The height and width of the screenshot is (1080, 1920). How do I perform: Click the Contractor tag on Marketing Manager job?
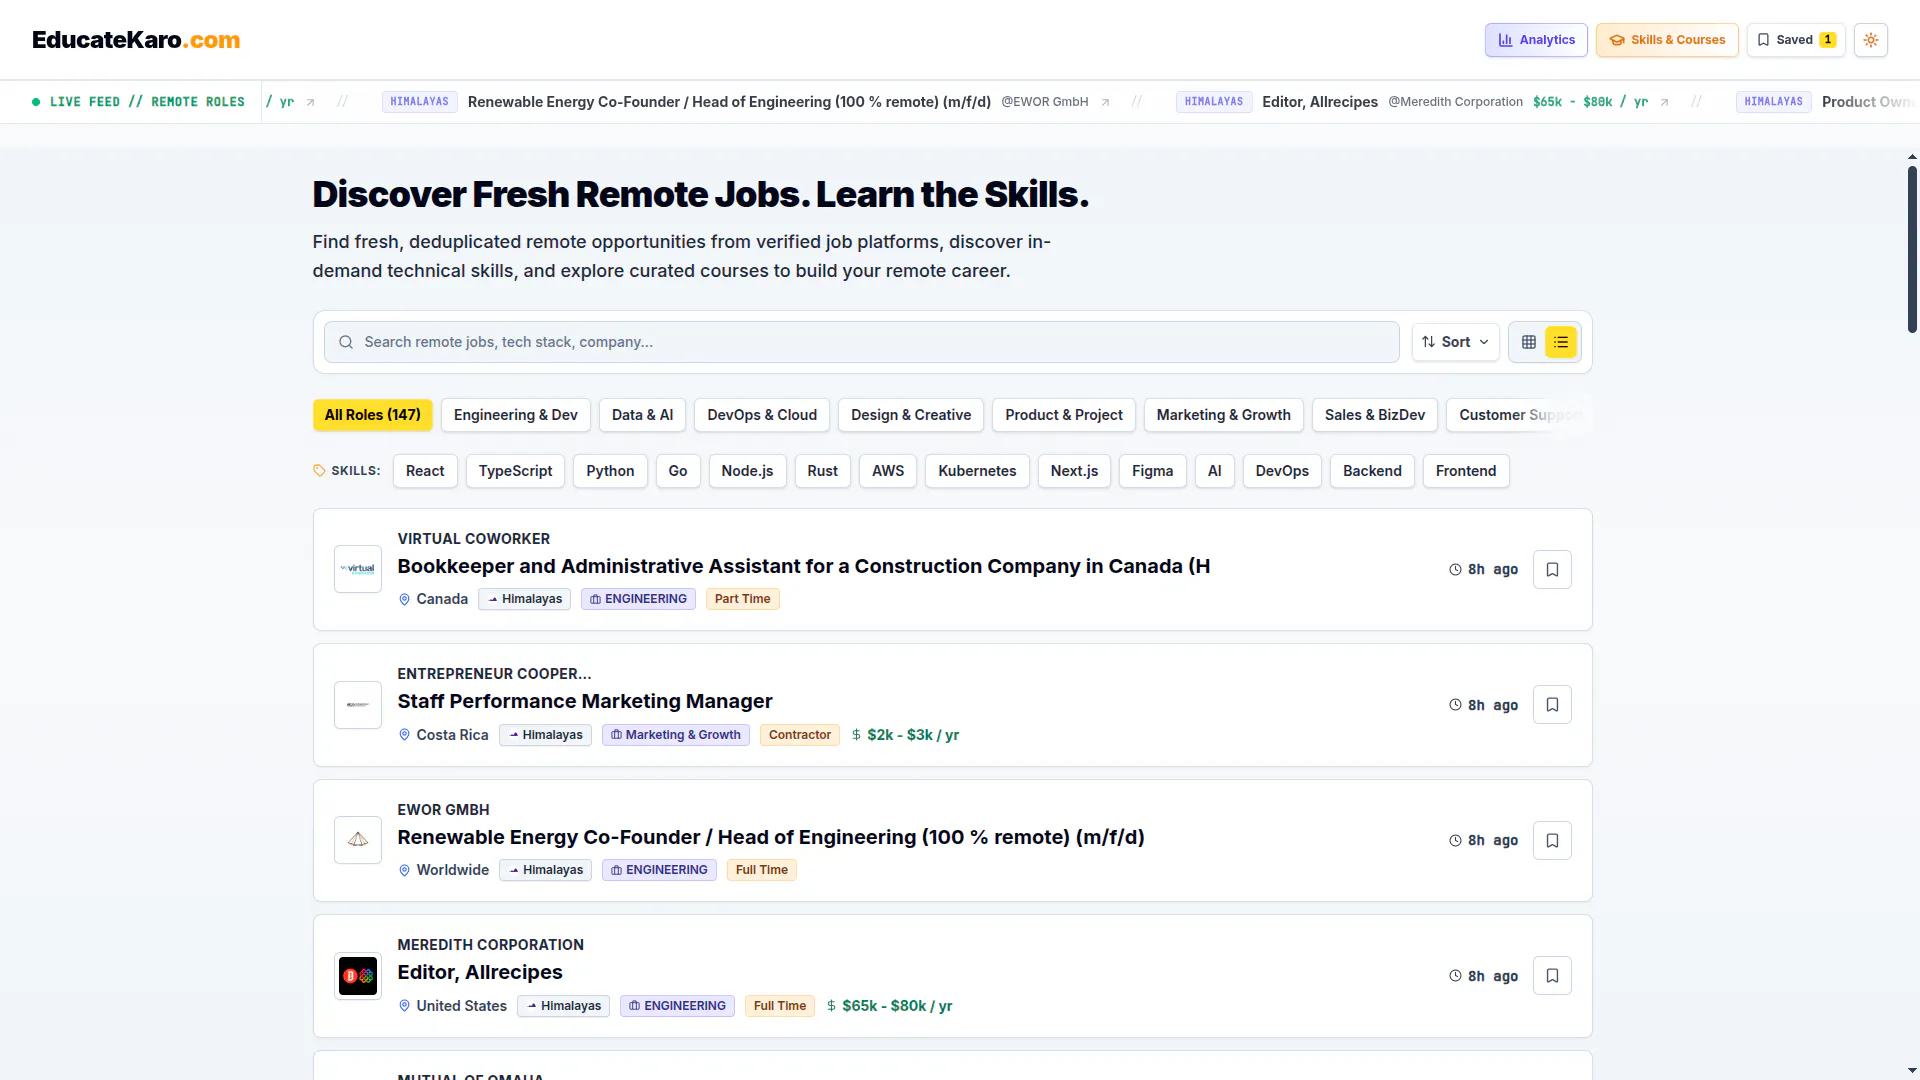(800, 735)
